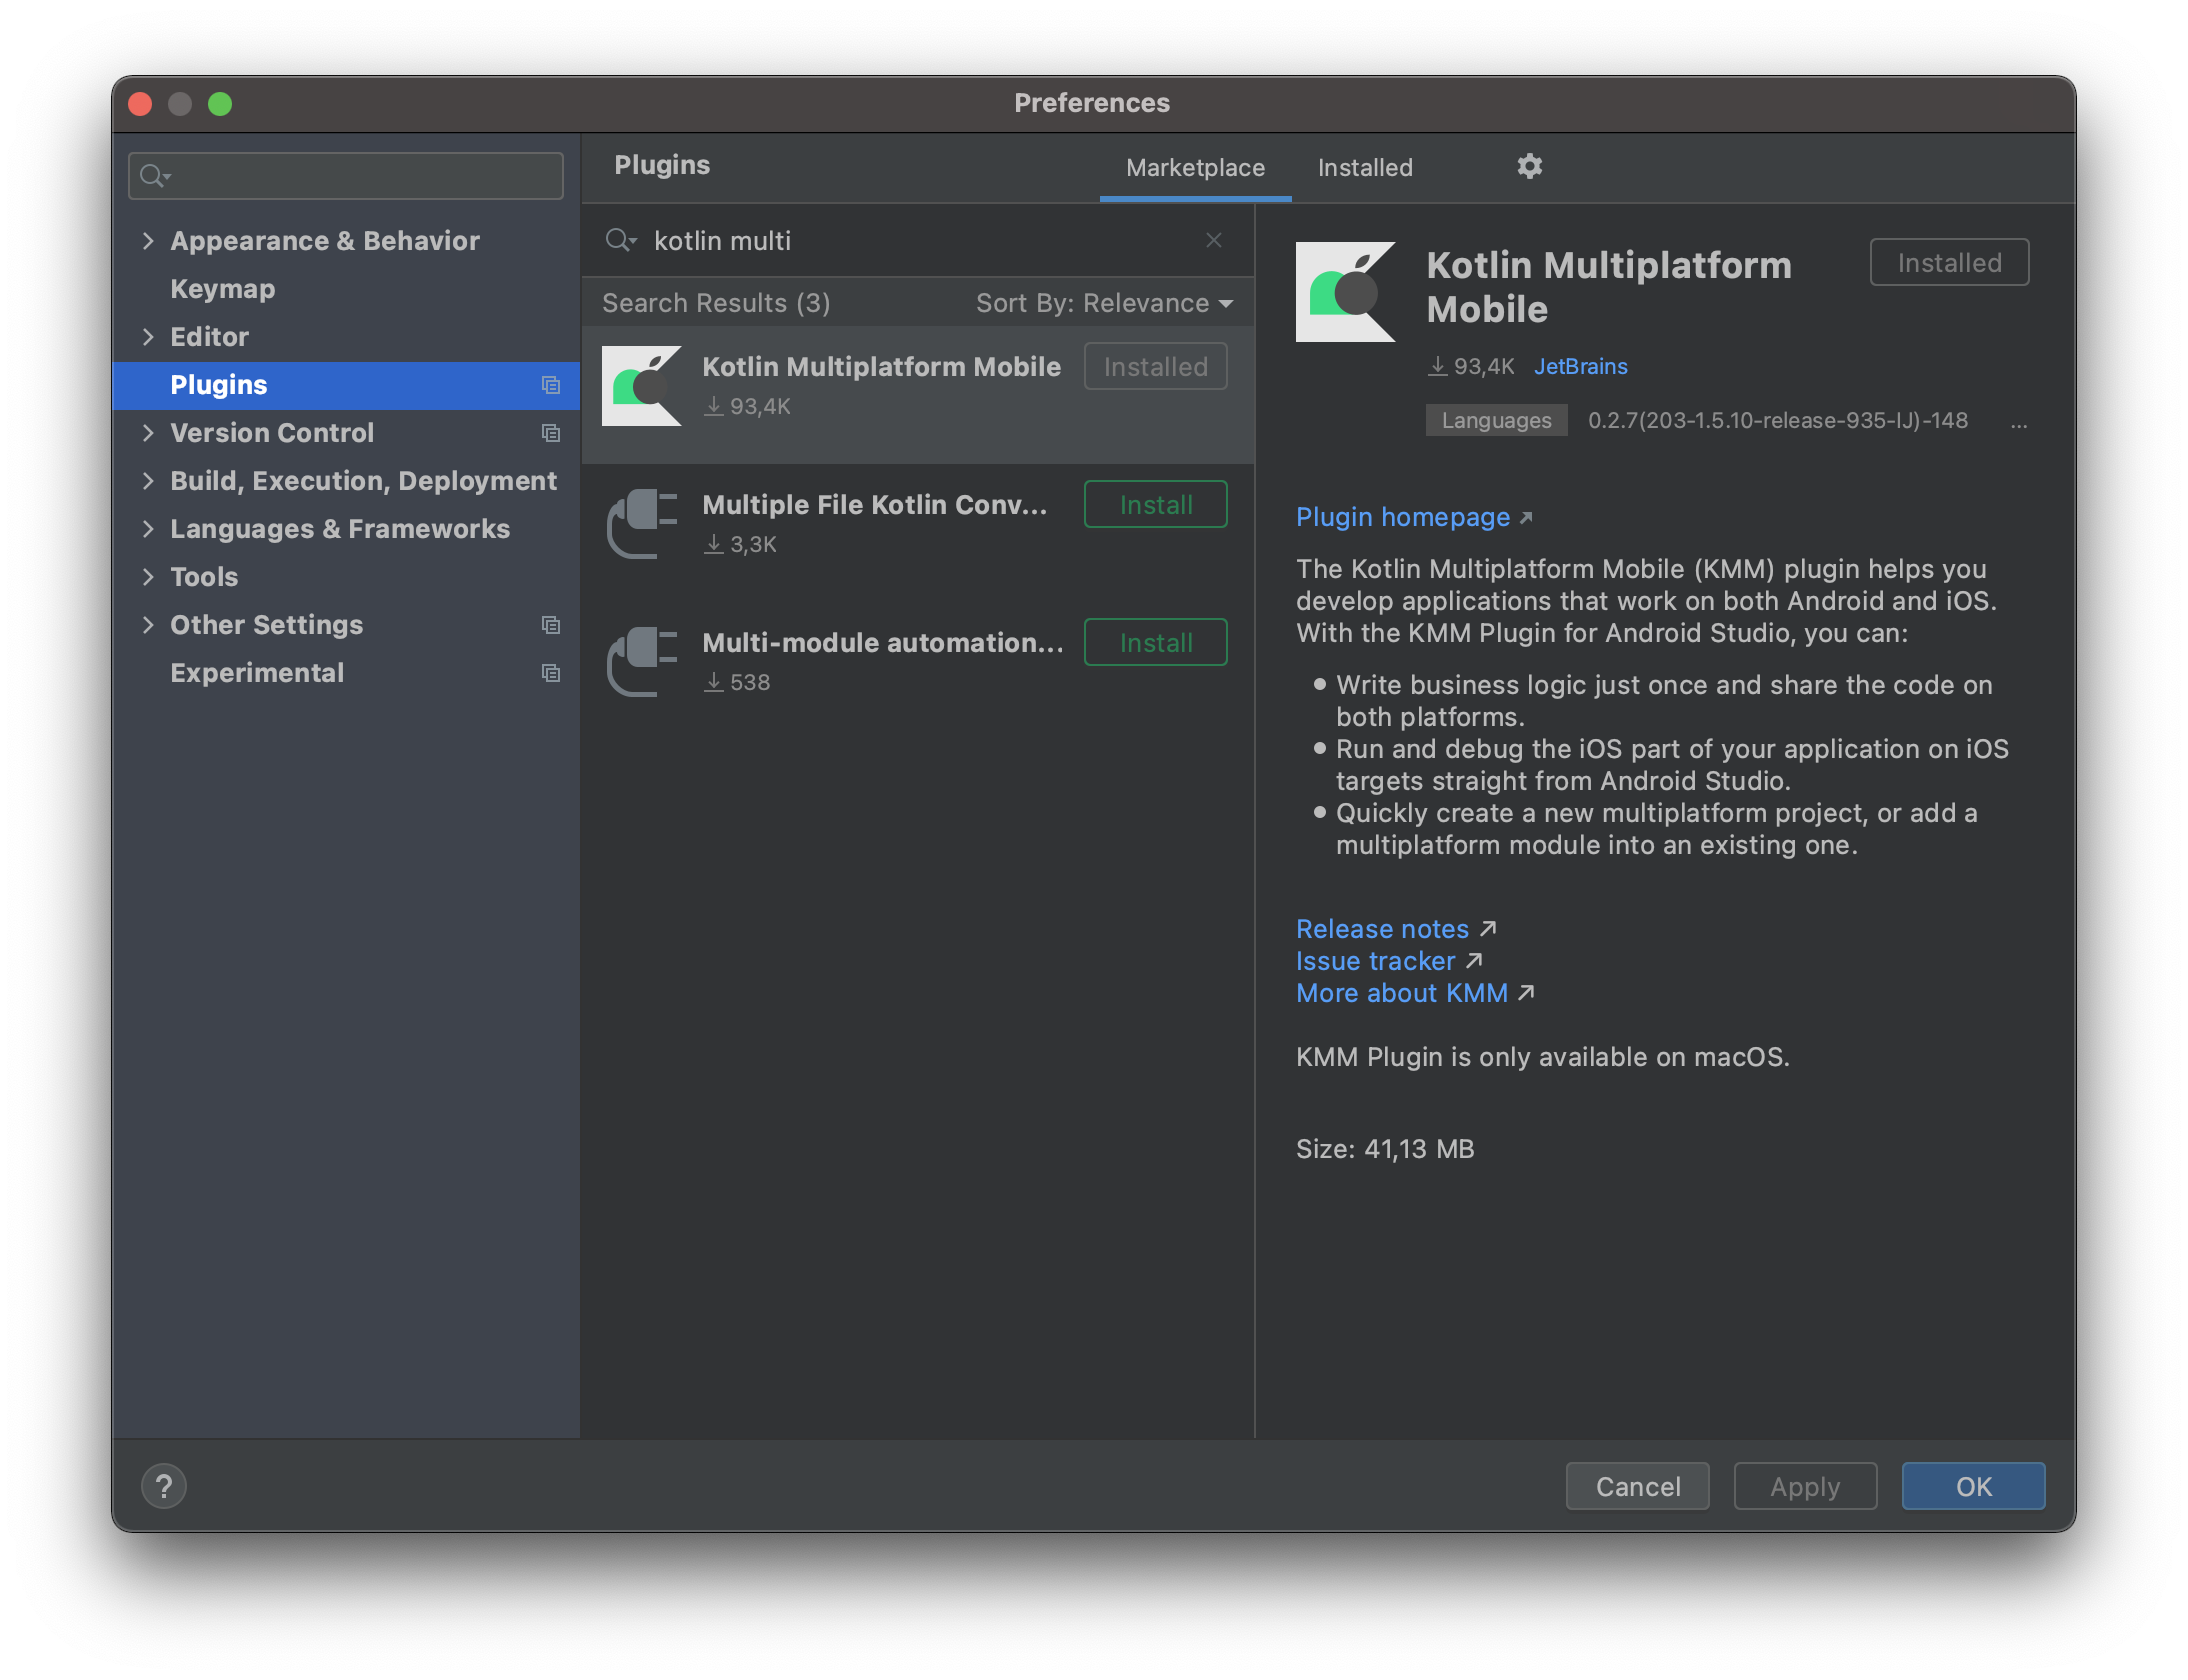This screenshot has height=1680, width=2188.
Task: Click the external arrow after Plugin homepage
Action: [1526, 518]
